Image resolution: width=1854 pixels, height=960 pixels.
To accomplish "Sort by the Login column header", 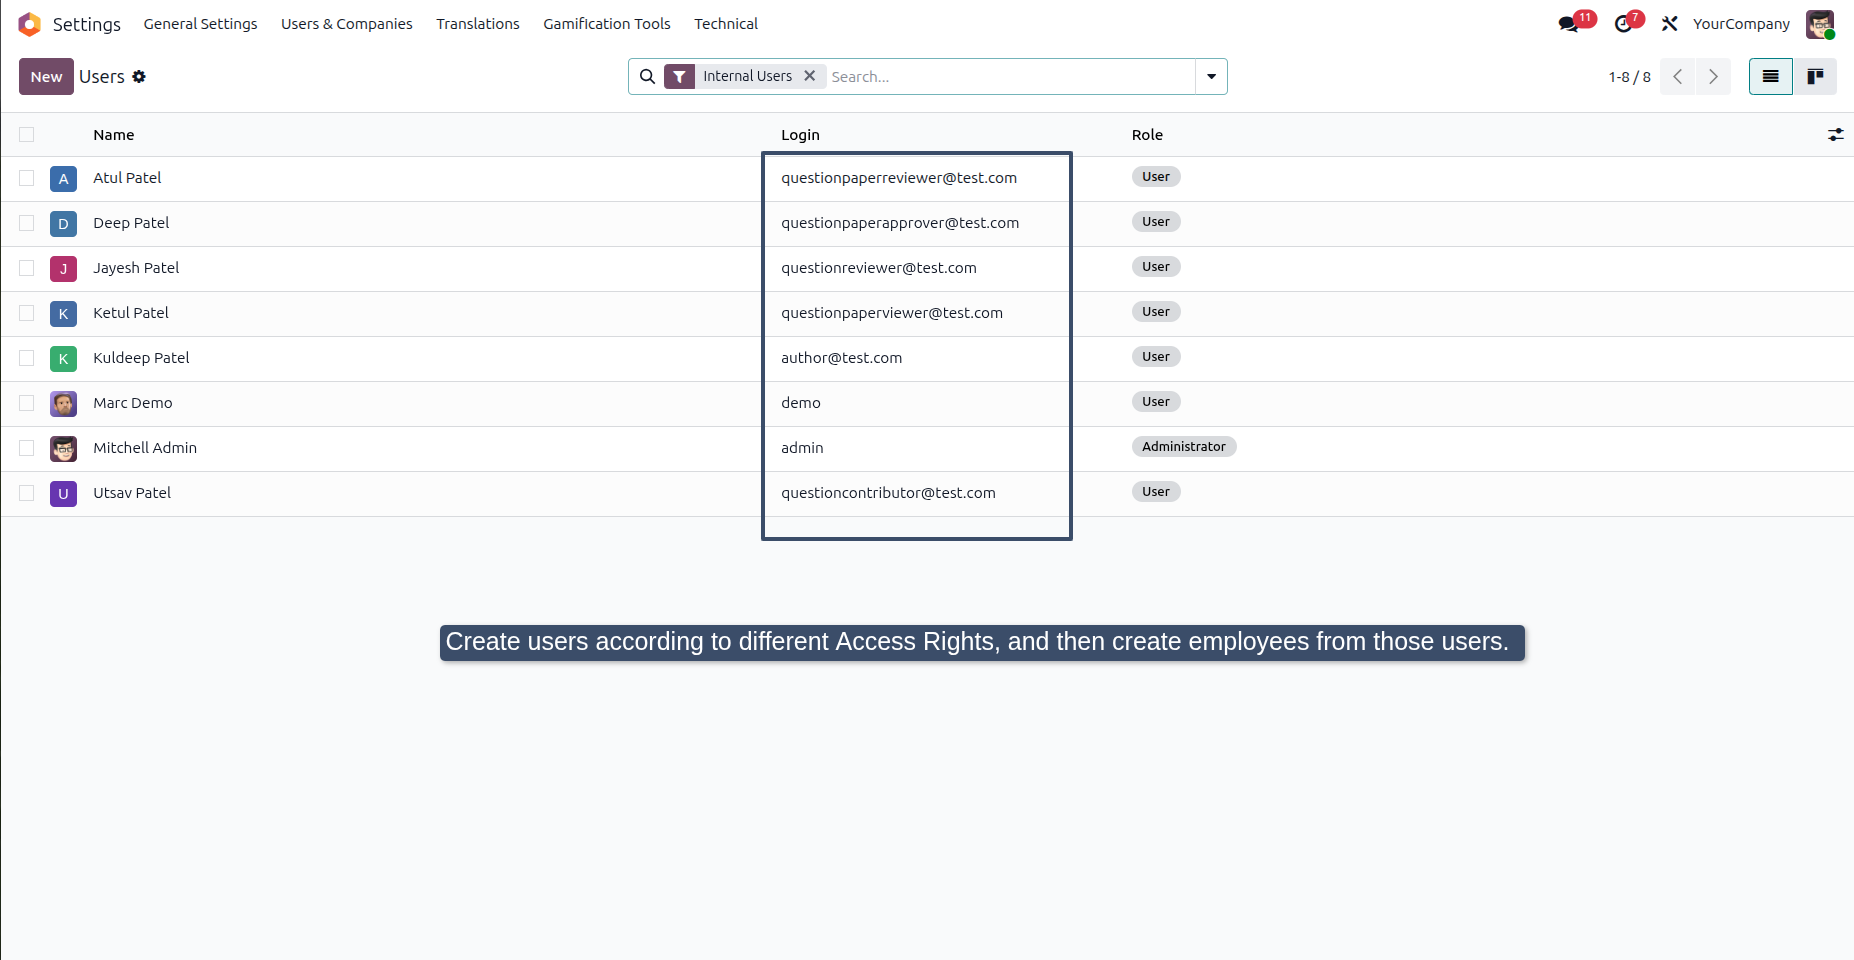I will click(800, 135).
